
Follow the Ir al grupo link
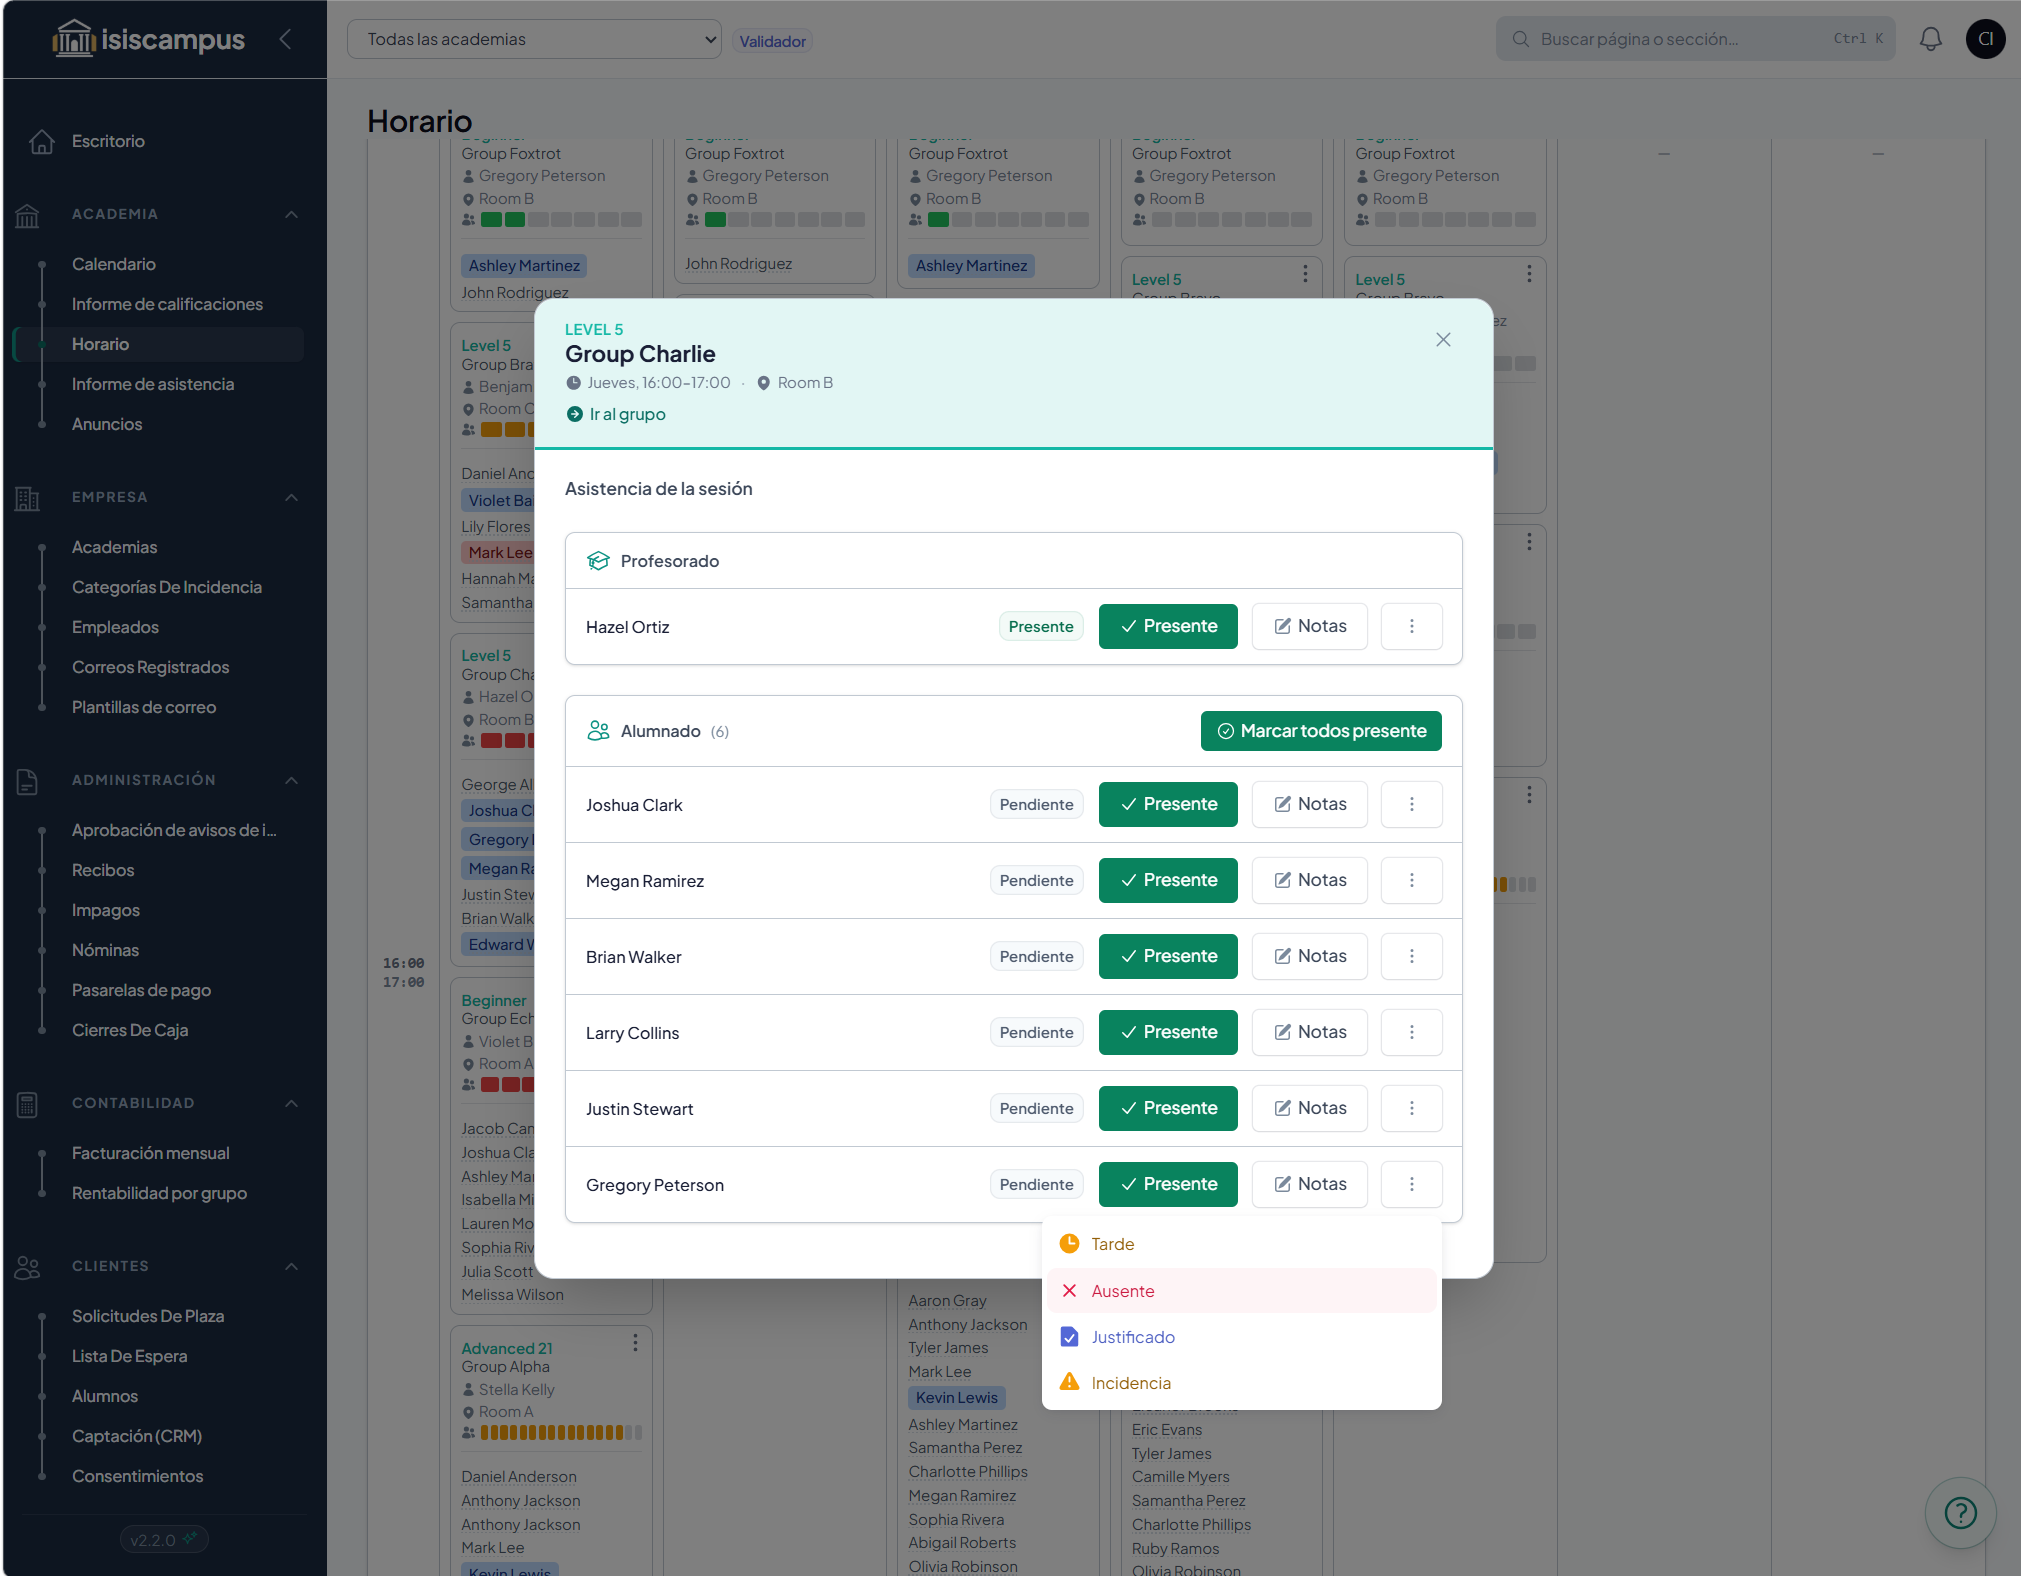[616, 414]
